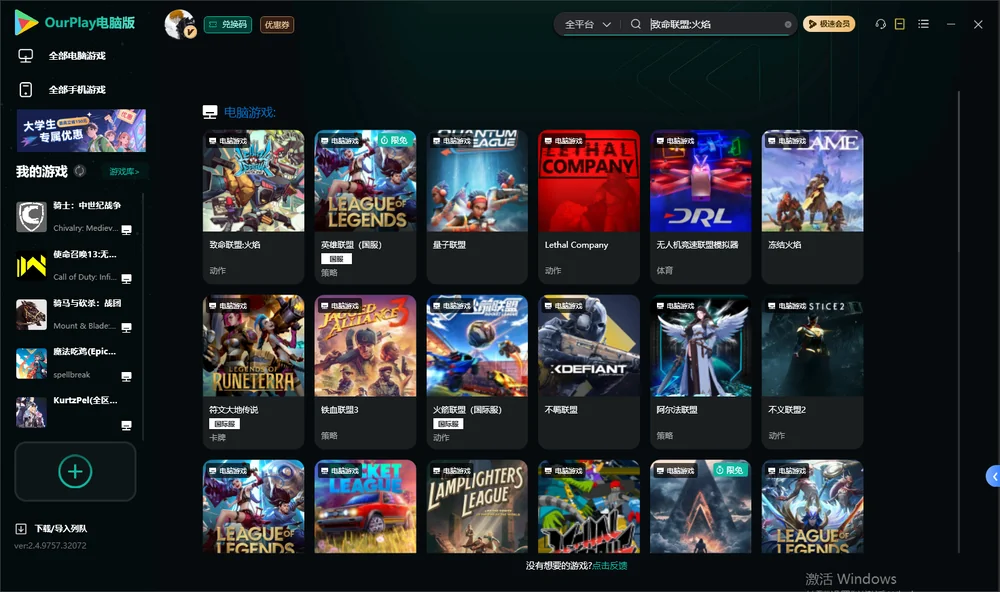1000x592 pixels.
Task: Click the 国际服 tag under 符文大地传说
Action: [x=224, y=424]
